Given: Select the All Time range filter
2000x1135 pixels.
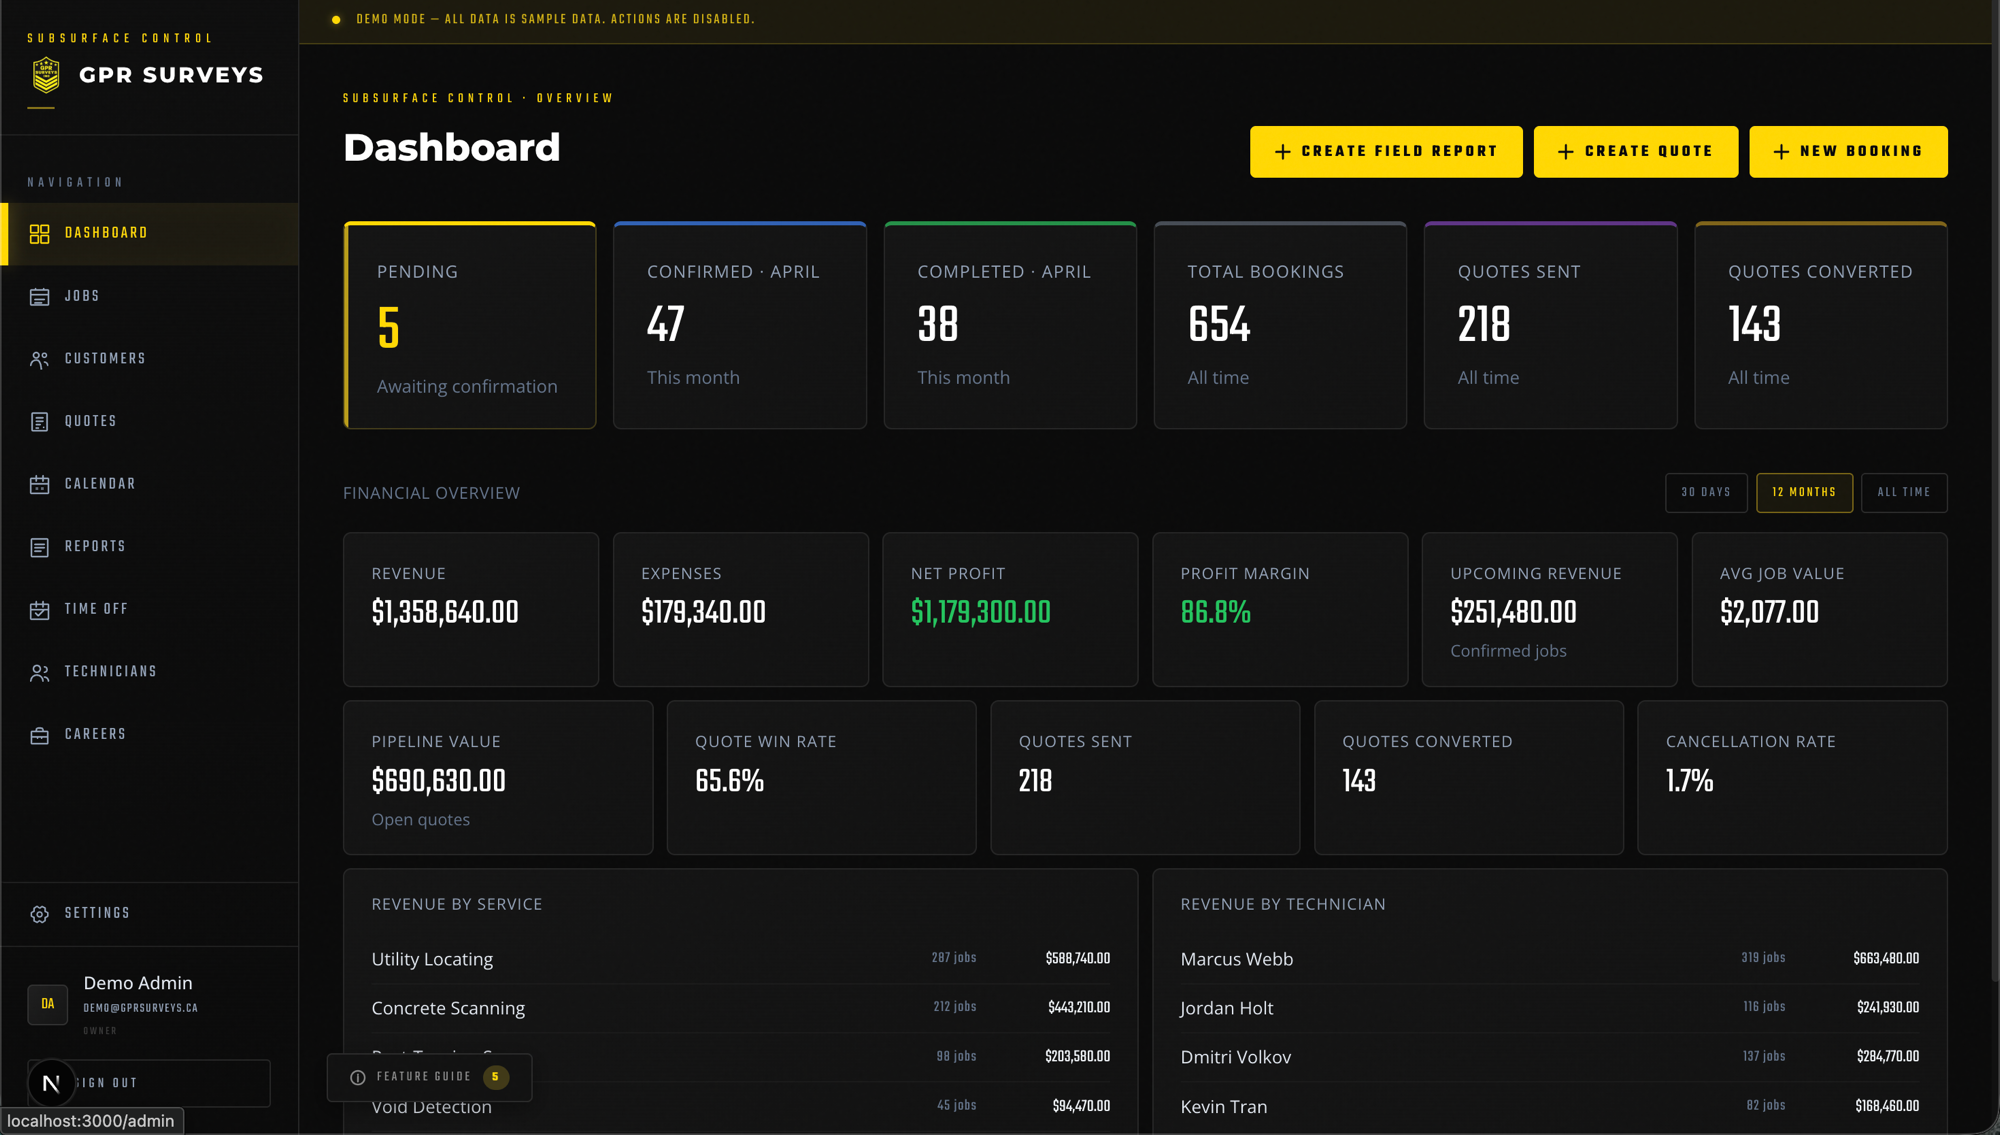Looking at the screenshot, I should [x=1904, y=492].
